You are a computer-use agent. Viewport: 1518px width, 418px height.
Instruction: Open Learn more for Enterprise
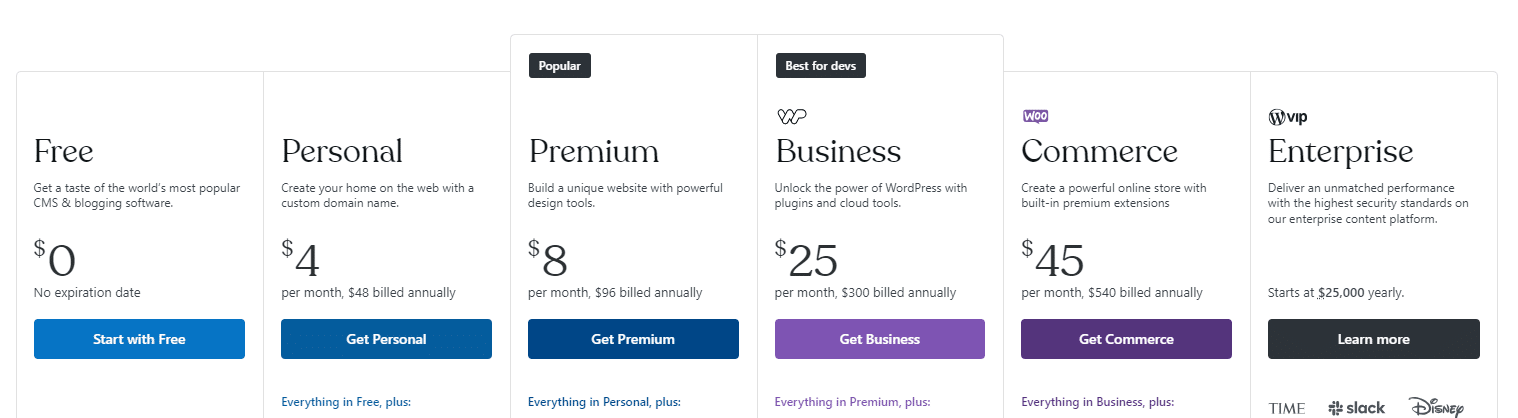pos(1374,339)
